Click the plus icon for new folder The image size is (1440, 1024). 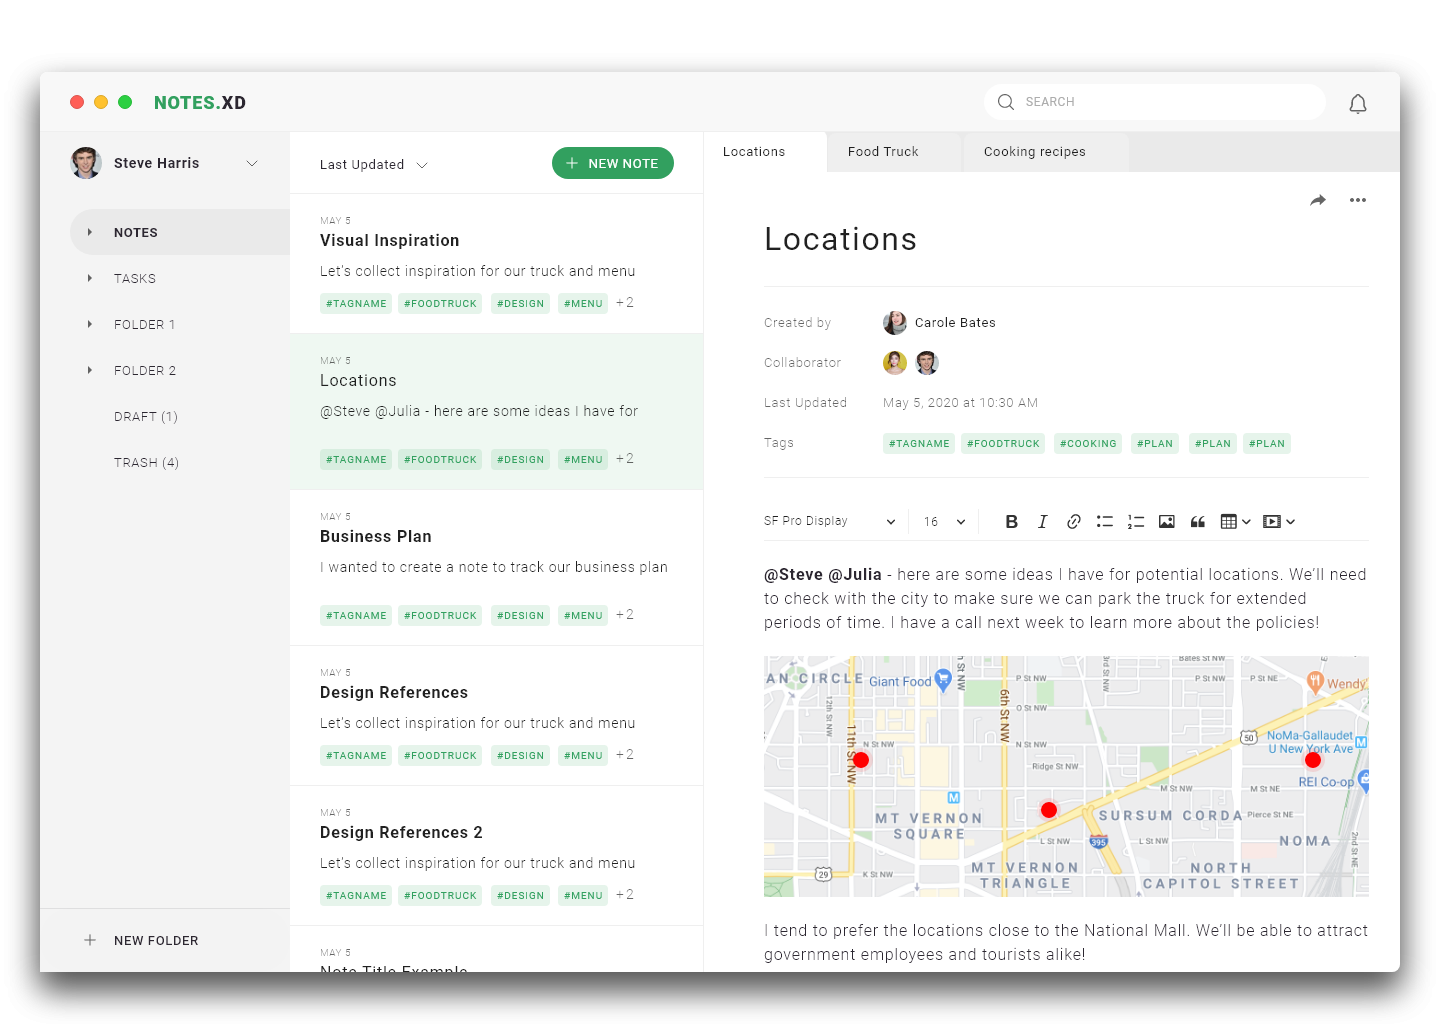click(90, 940)
